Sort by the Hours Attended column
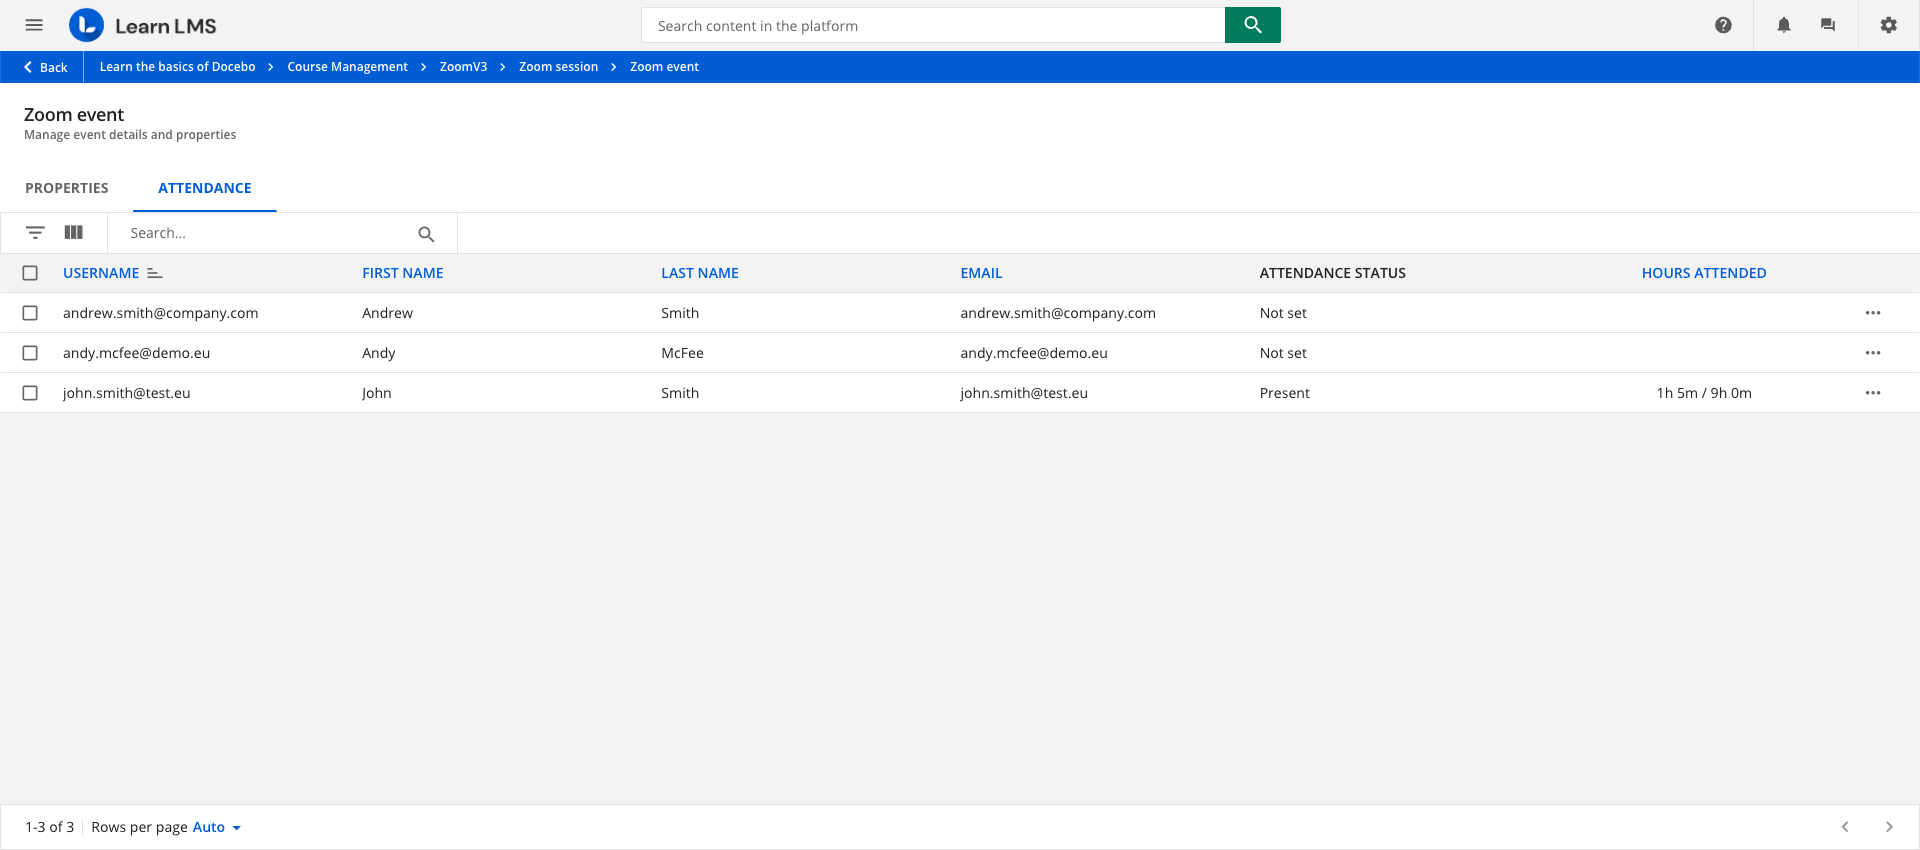This screenshot has width=1920, height=850. click(x=1704, y=273)
